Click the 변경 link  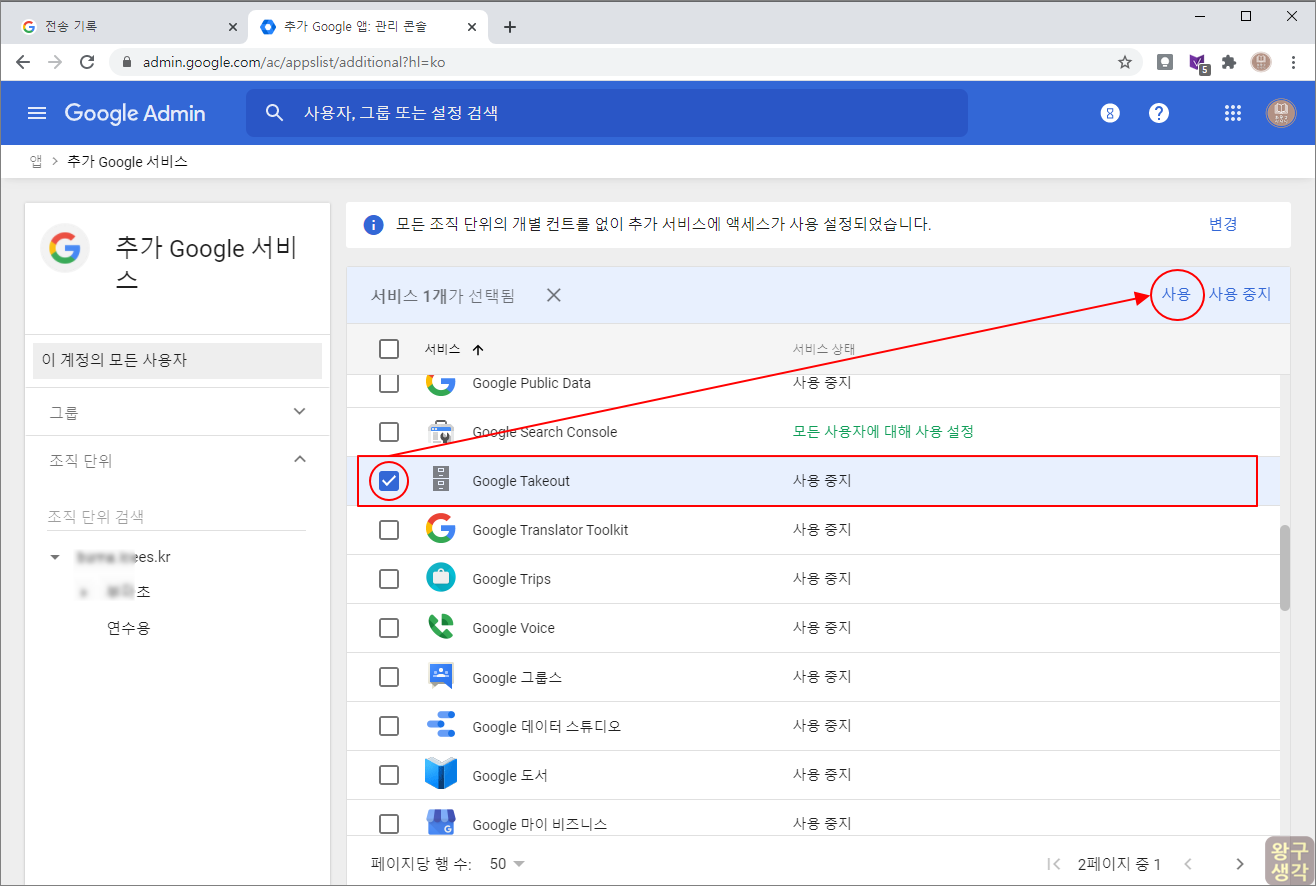pos(1223,224)
